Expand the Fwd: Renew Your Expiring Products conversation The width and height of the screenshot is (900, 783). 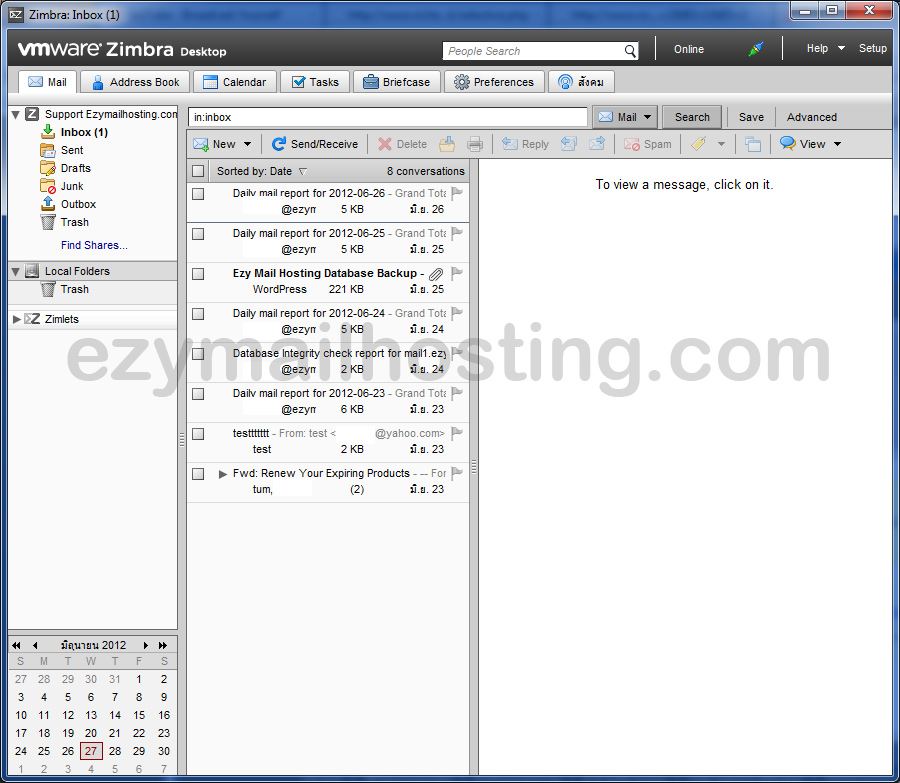tap(223, 474)
